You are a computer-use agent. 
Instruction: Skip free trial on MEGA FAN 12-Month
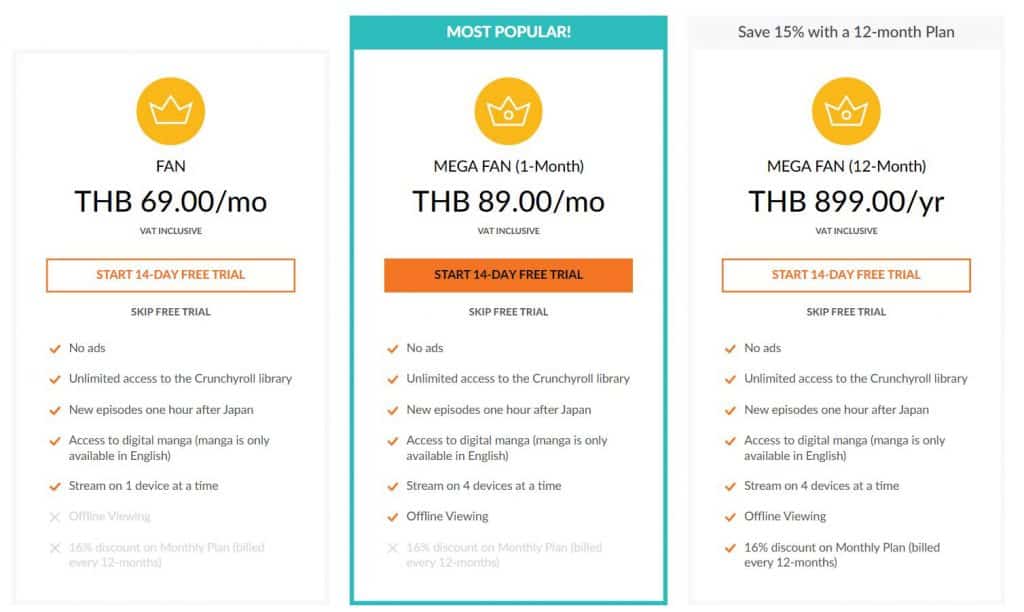(x=846, y=312)
